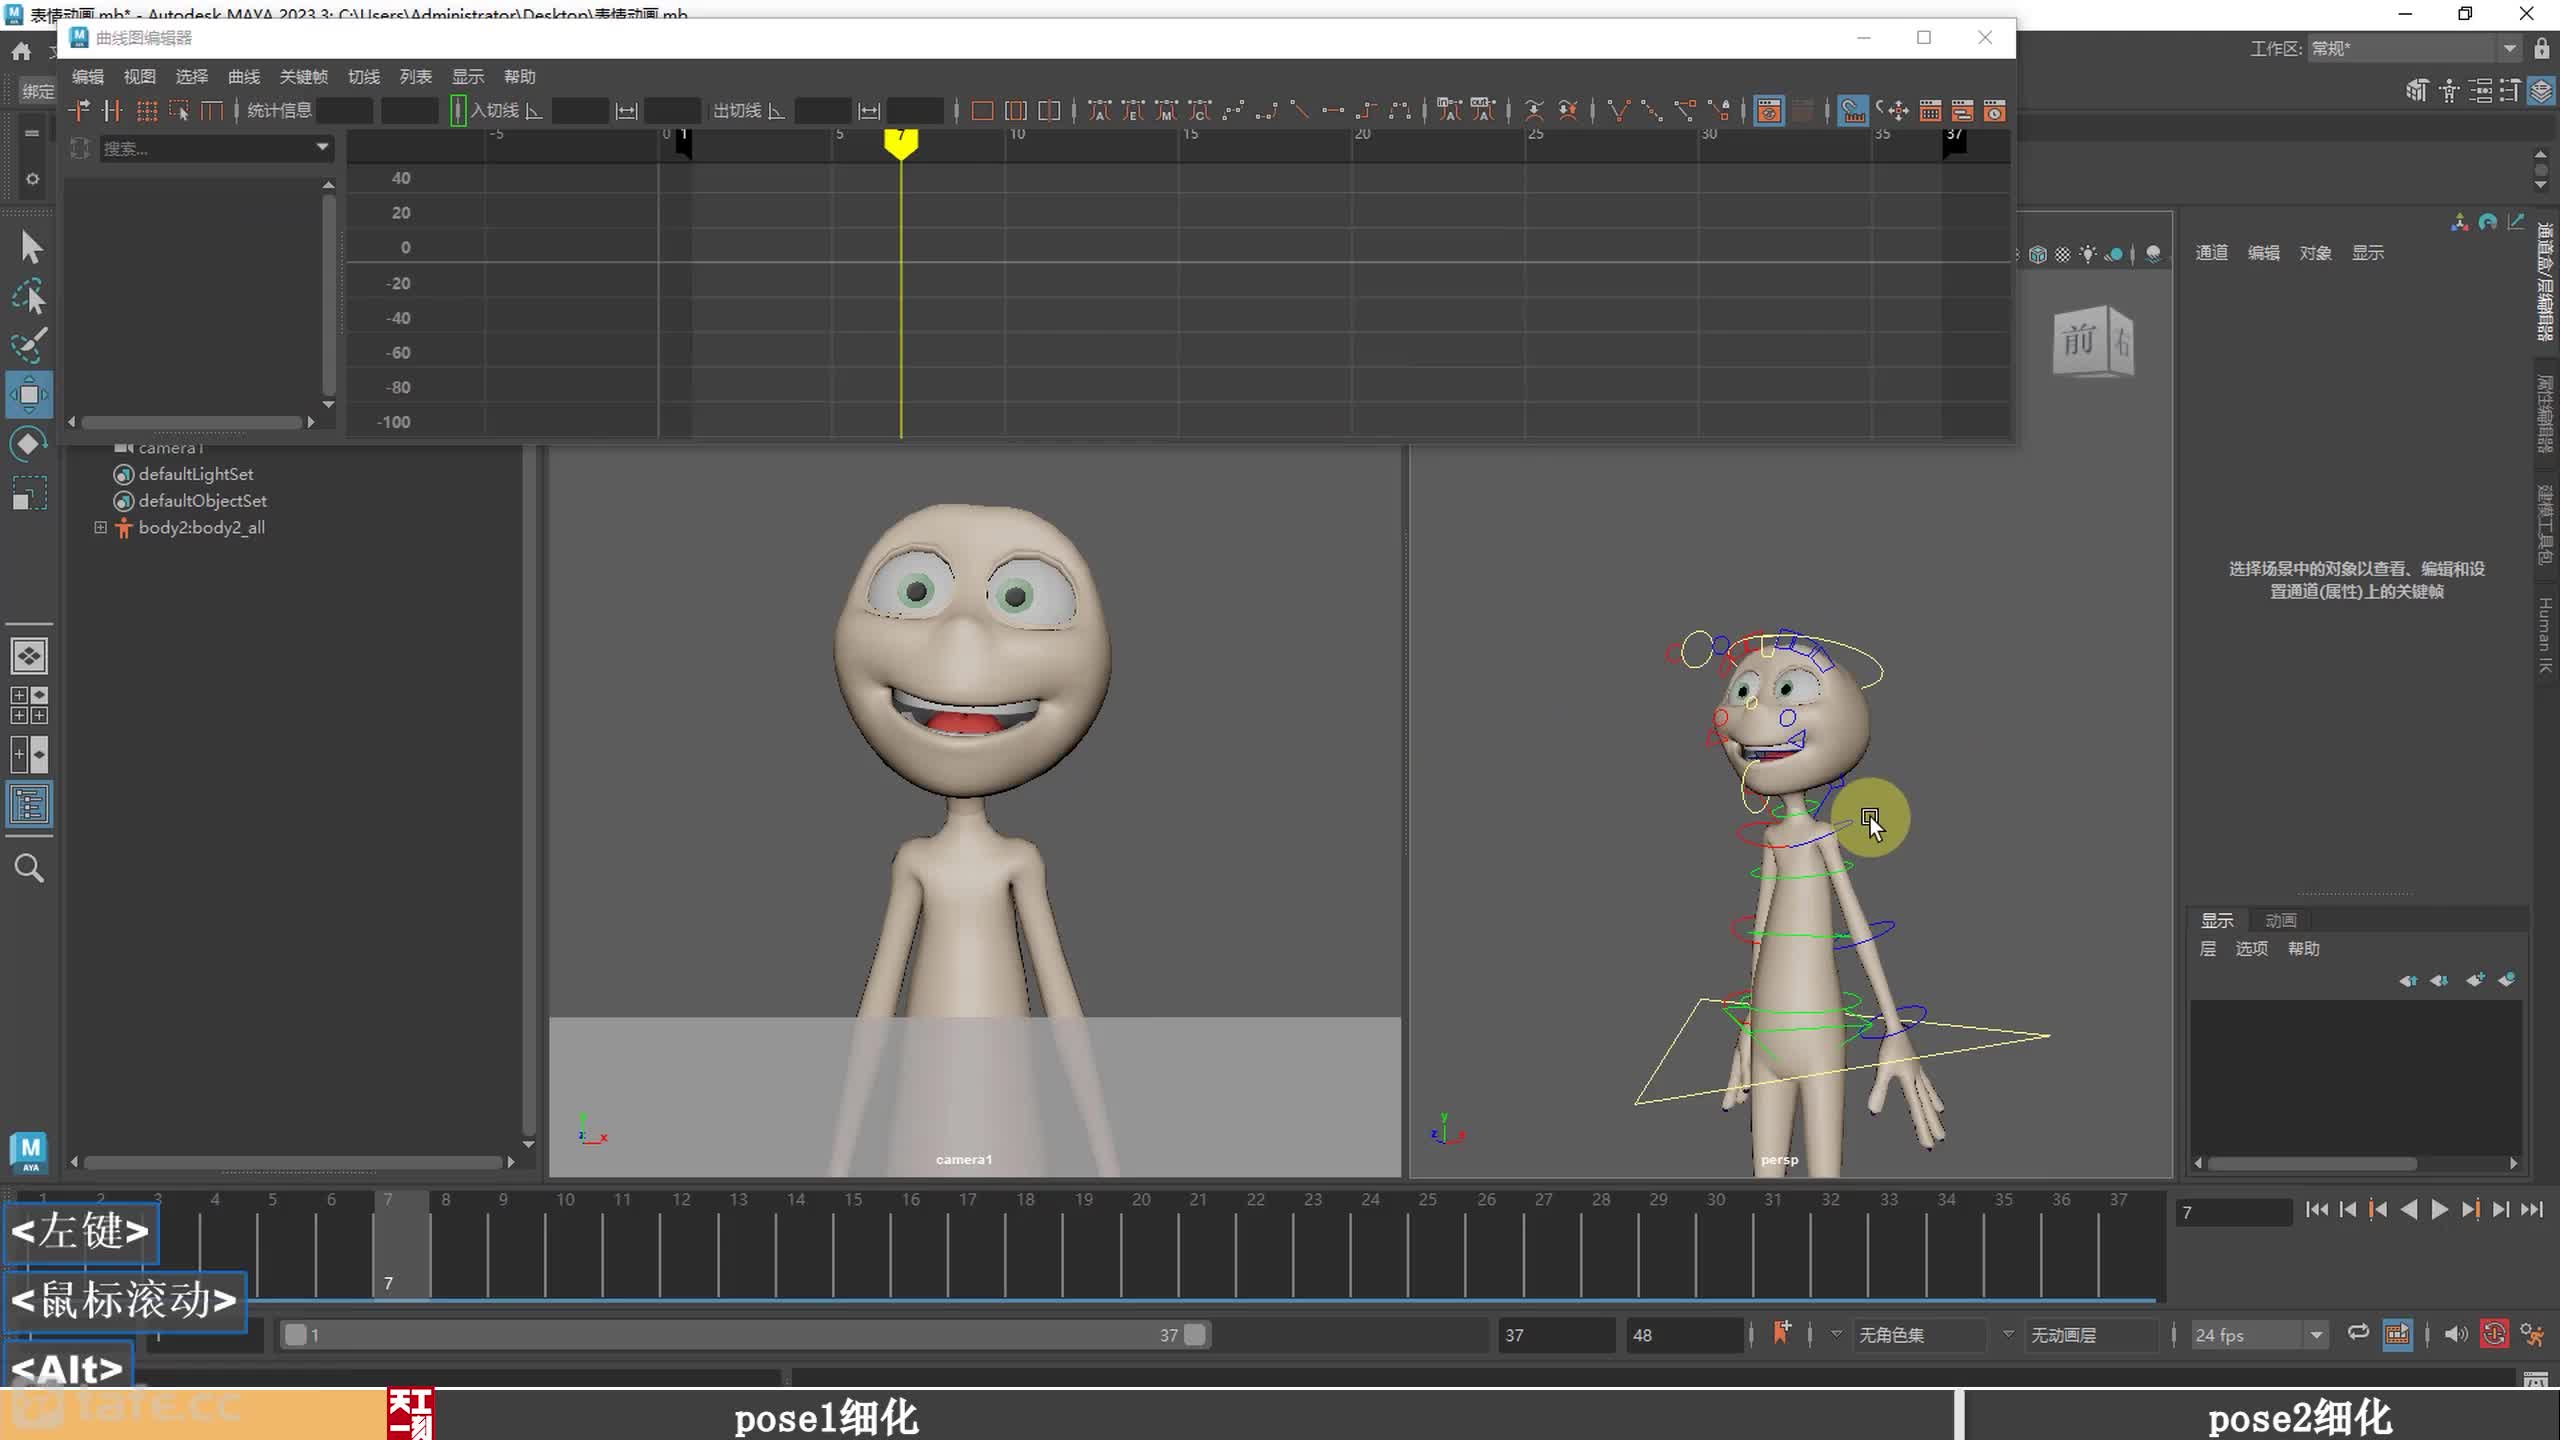The height and width of the screenshot is (1440, 2560).
Task: Select the Lattice Deform Keys tool icon
Action: [x=146, y=110]
